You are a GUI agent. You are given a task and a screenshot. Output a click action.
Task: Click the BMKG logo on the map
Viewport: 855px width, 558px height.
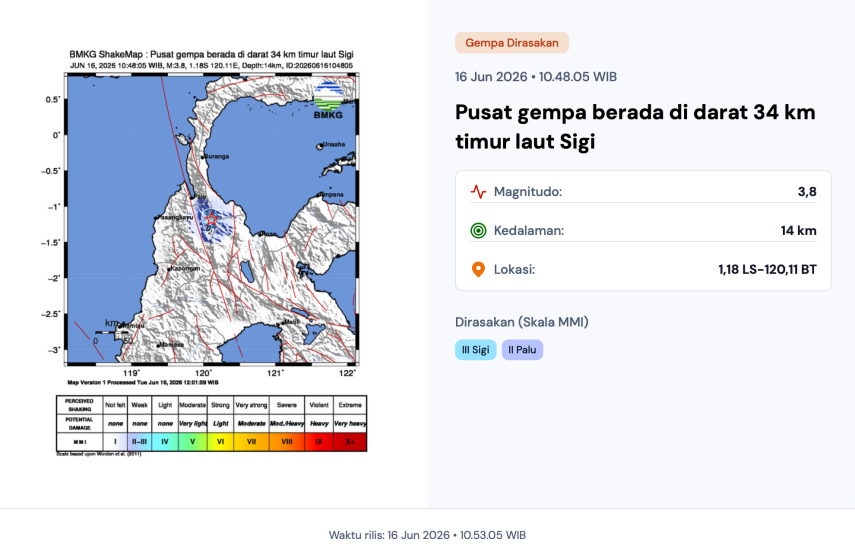[329, 101]
